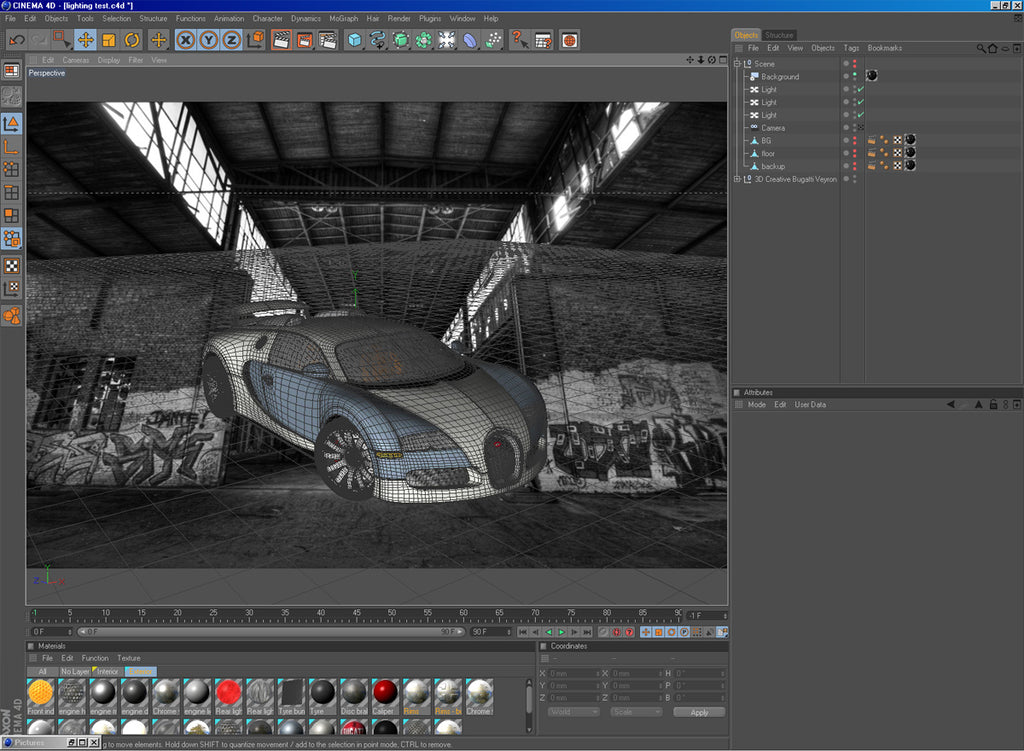Toggle the first Light's green enable checkmark

(x=861, y=89)
